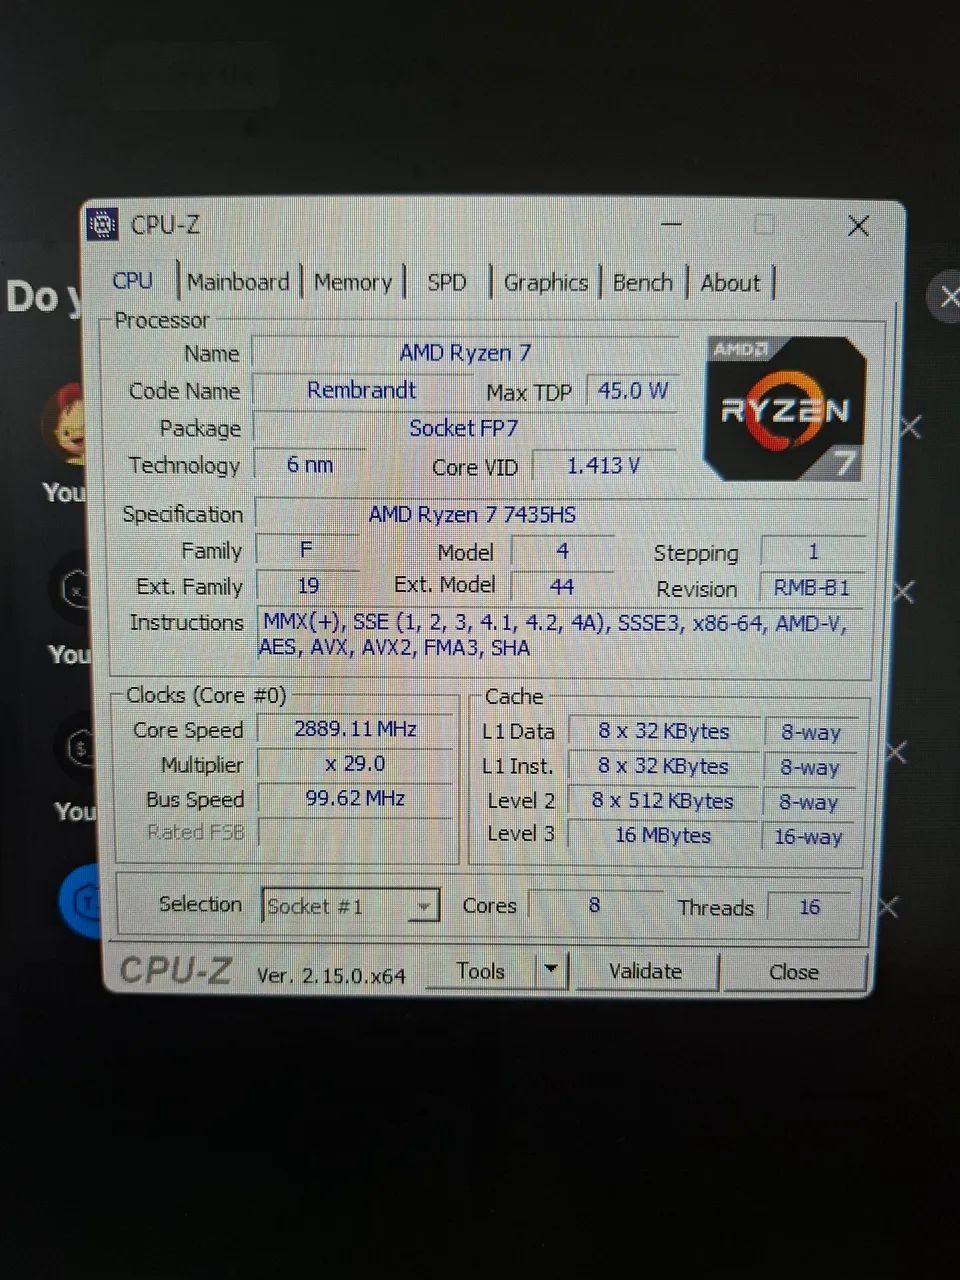Viewport: 960px width, 1280px height.
Task: Click the 2889.11 MHz core speed value
Action: 355,729
